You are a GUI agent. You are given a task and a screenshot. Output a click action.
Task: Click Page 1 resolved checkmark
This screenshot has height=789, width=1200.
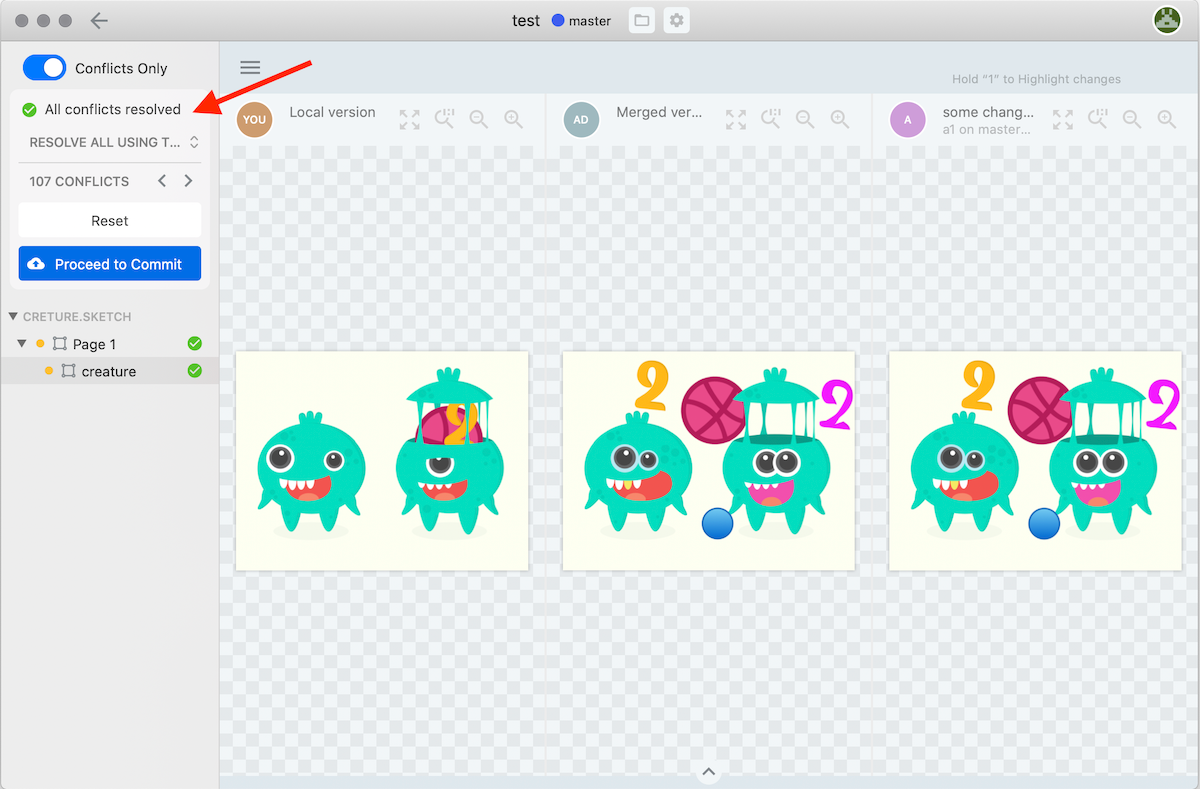pyautogui.click(x=195, y=344)
